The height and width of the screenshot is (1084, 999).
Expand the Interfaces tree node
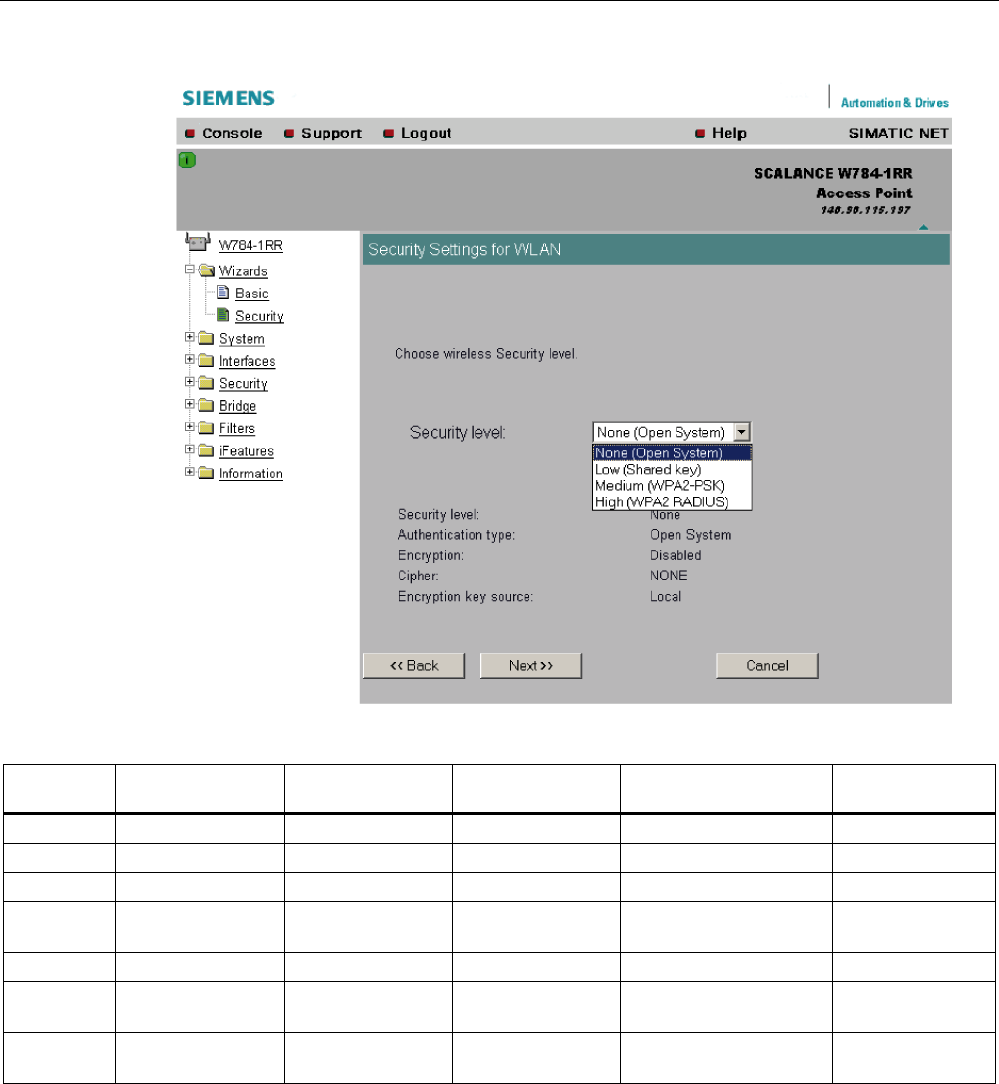[189, 359]
